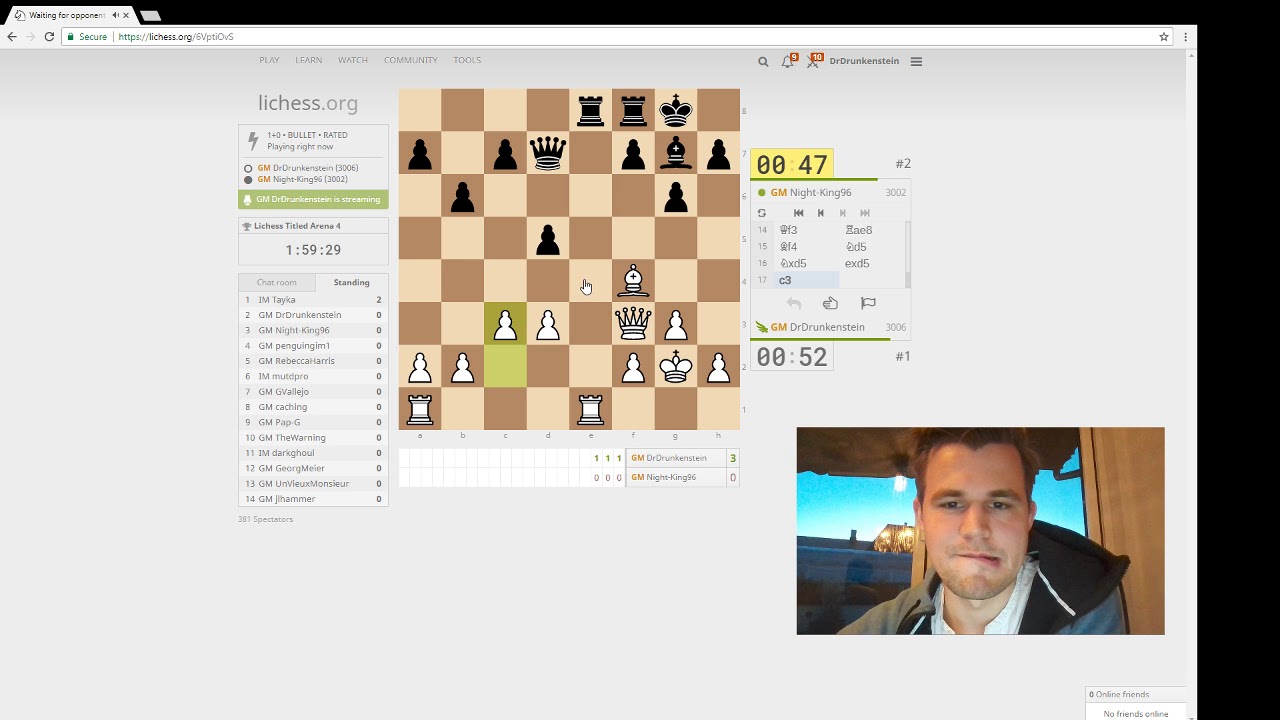The height and width of the screenshot is (720, 1280).
Task: Step back one move
Action: [x=820, y=213]
